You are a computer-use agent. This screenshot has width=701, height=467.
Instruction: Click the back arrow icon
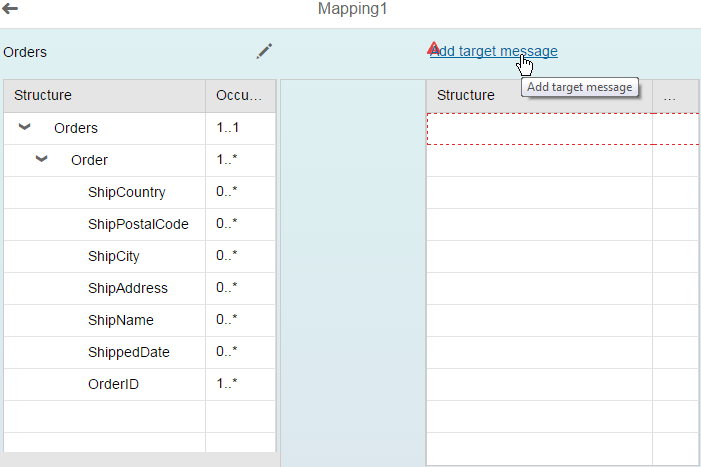point(11,8)
